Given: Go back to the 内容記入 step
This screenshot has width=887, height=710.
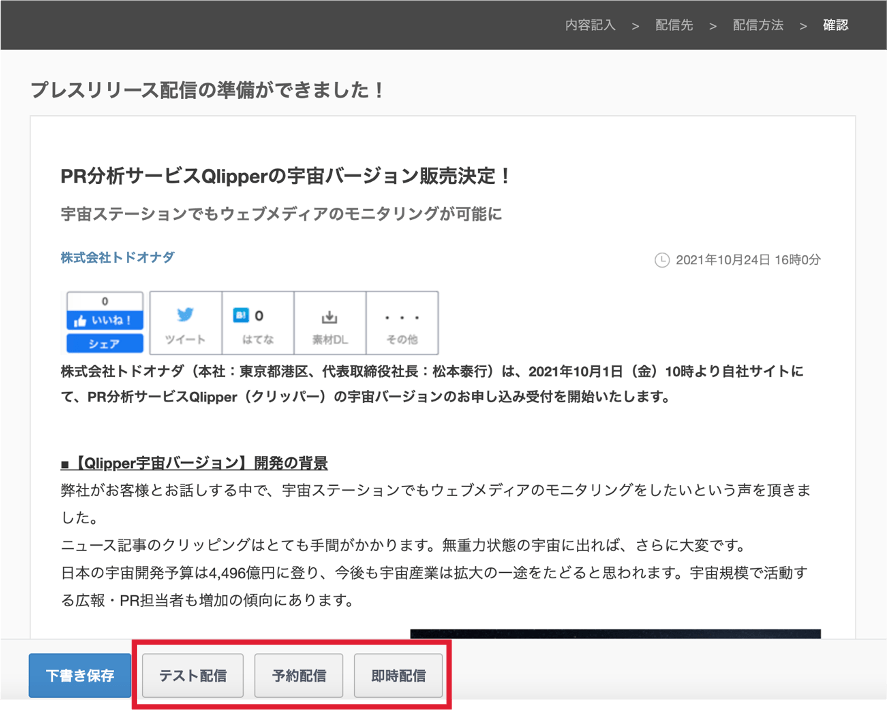Looking at the screenshot, I should 589,25.
